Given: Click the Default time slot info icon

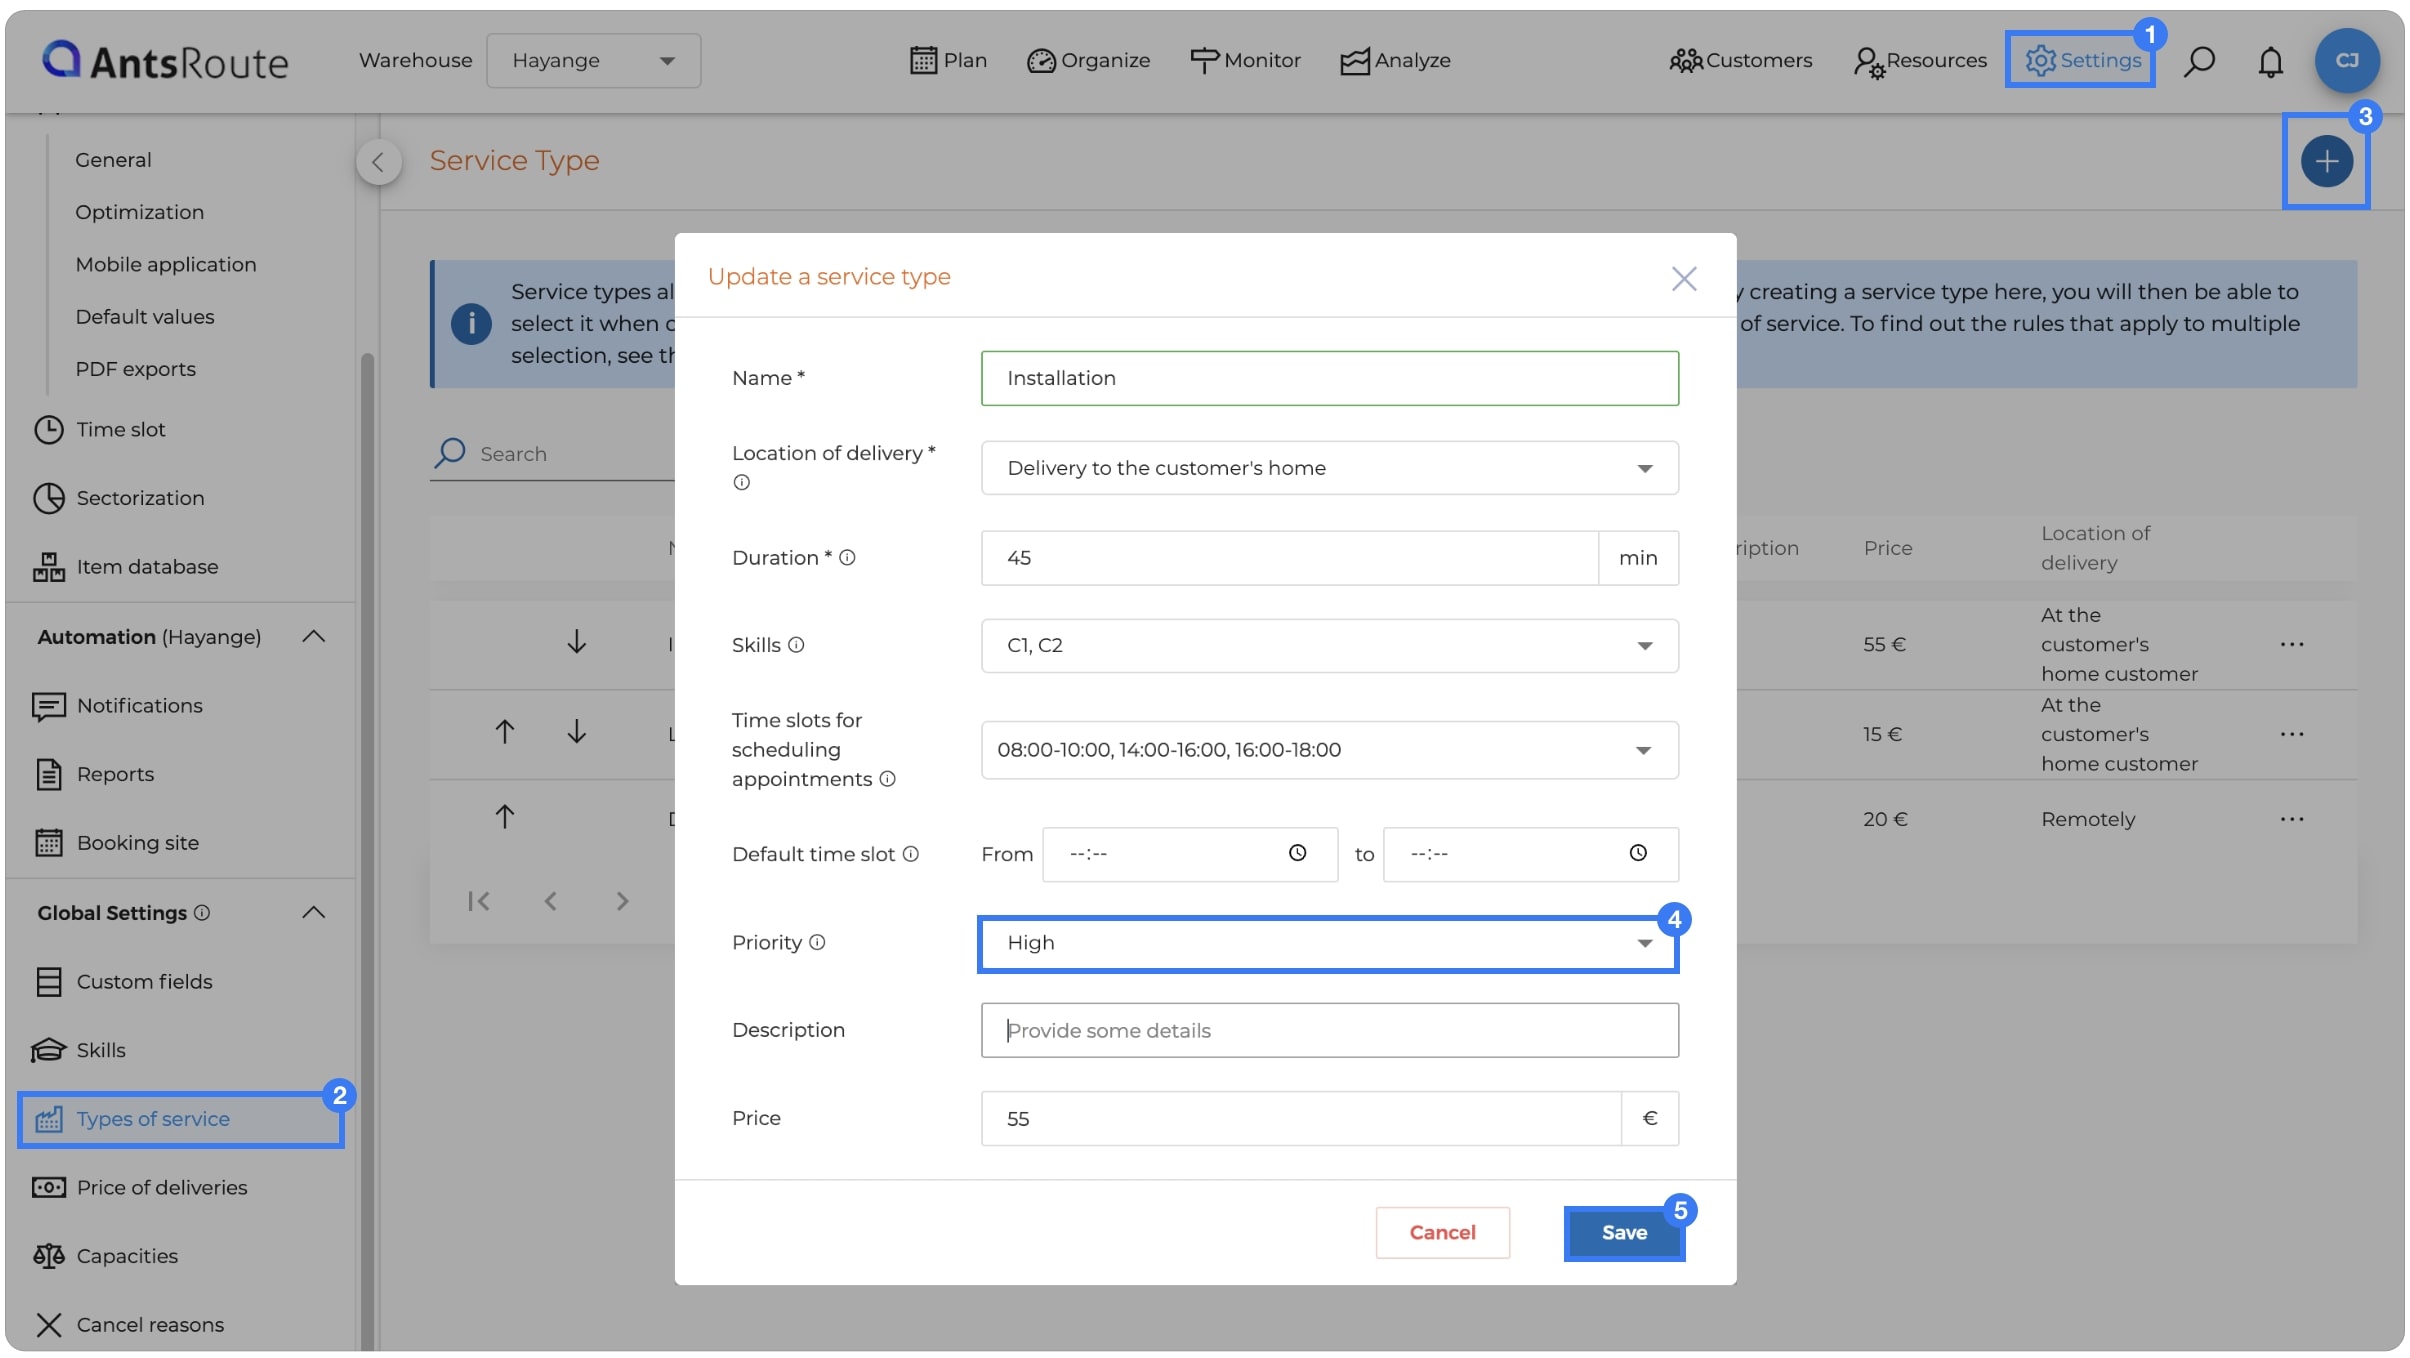Looking at the screenshot, I should click(x=910, y=854).
